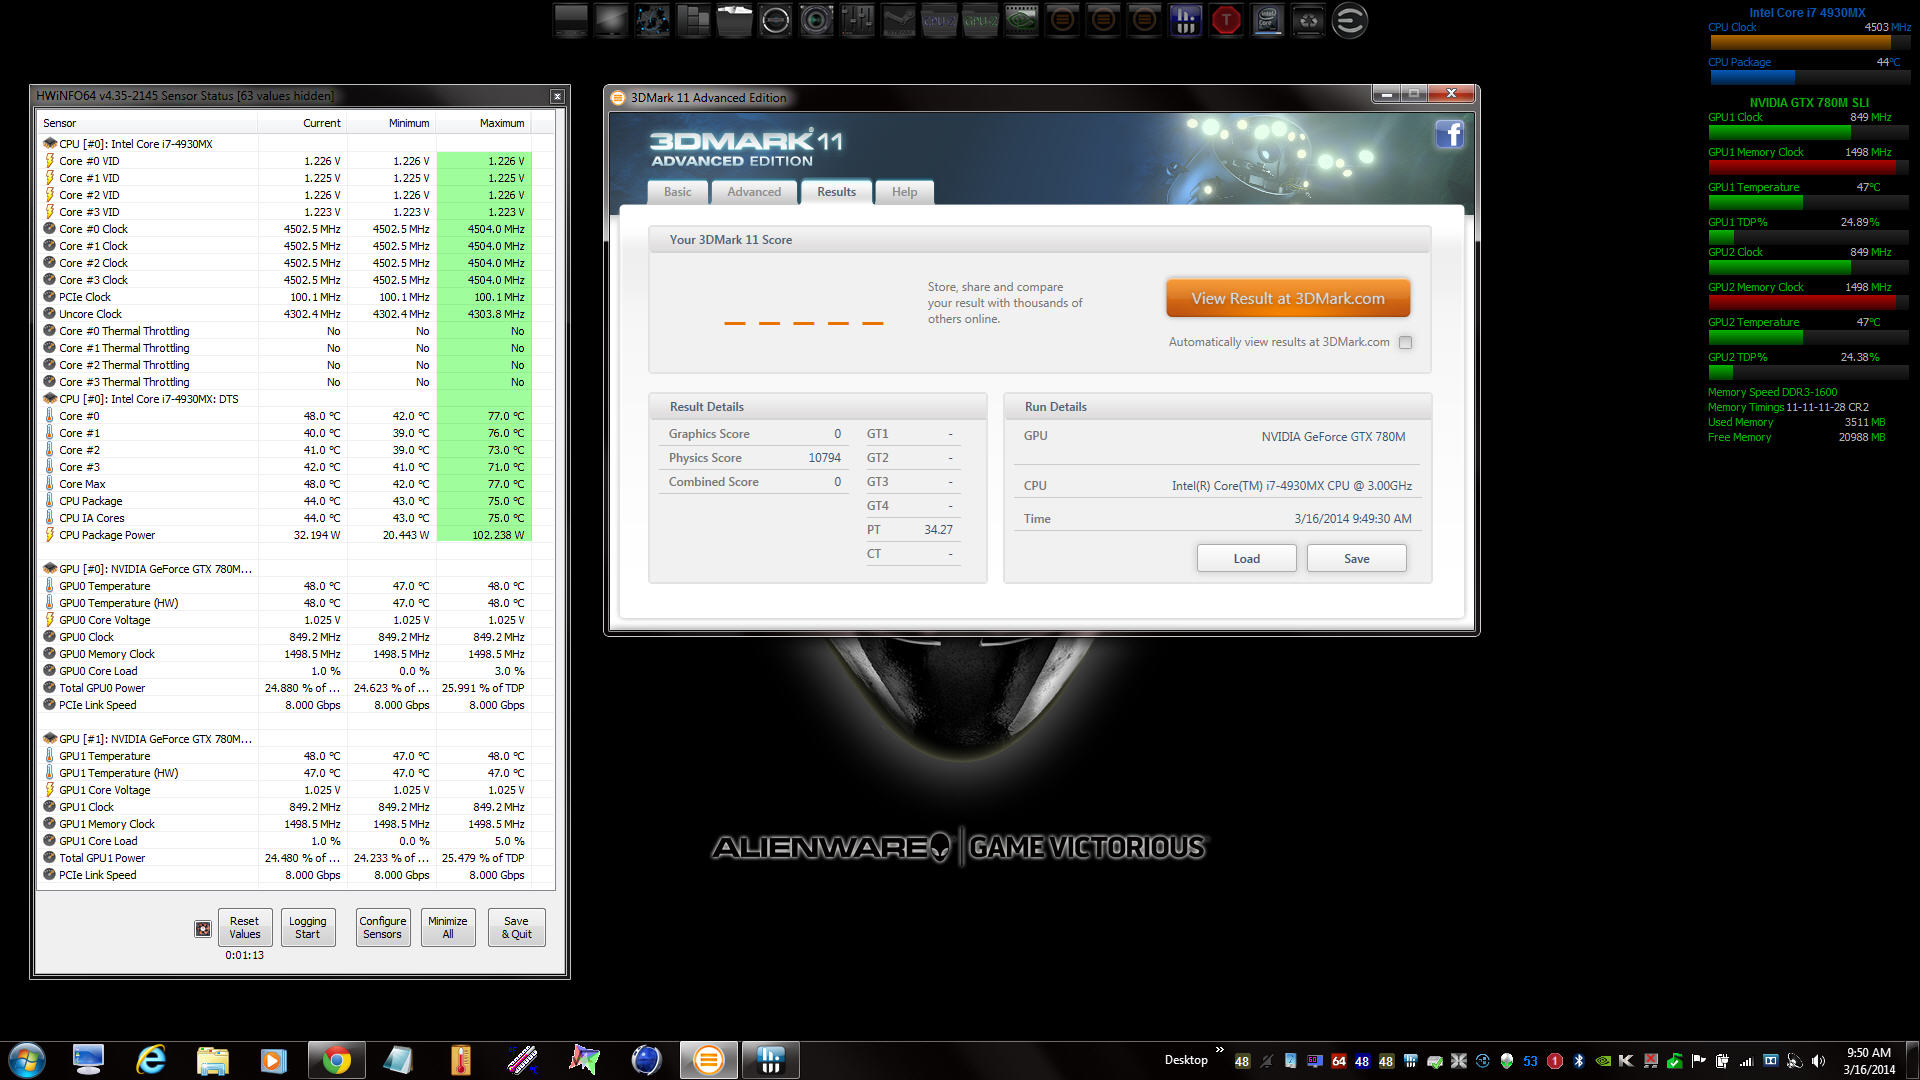Viewport: 1920px width, 1080px height.
Task: Select the Results tab
Action: pos(836,192)
